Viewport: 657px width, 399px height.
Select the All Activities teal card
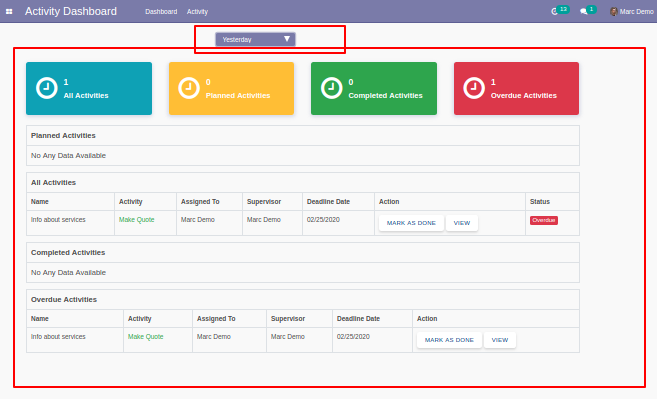coord(89,88)
